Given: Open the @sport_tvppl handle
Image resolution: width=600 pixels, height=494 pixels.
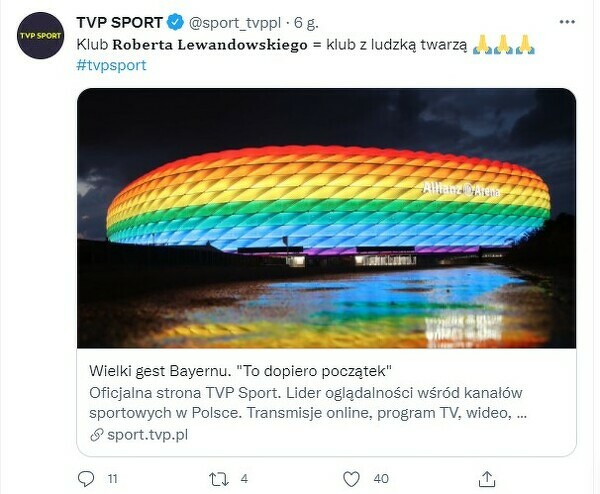Looking at the screenshot, I should coord(235,23).
